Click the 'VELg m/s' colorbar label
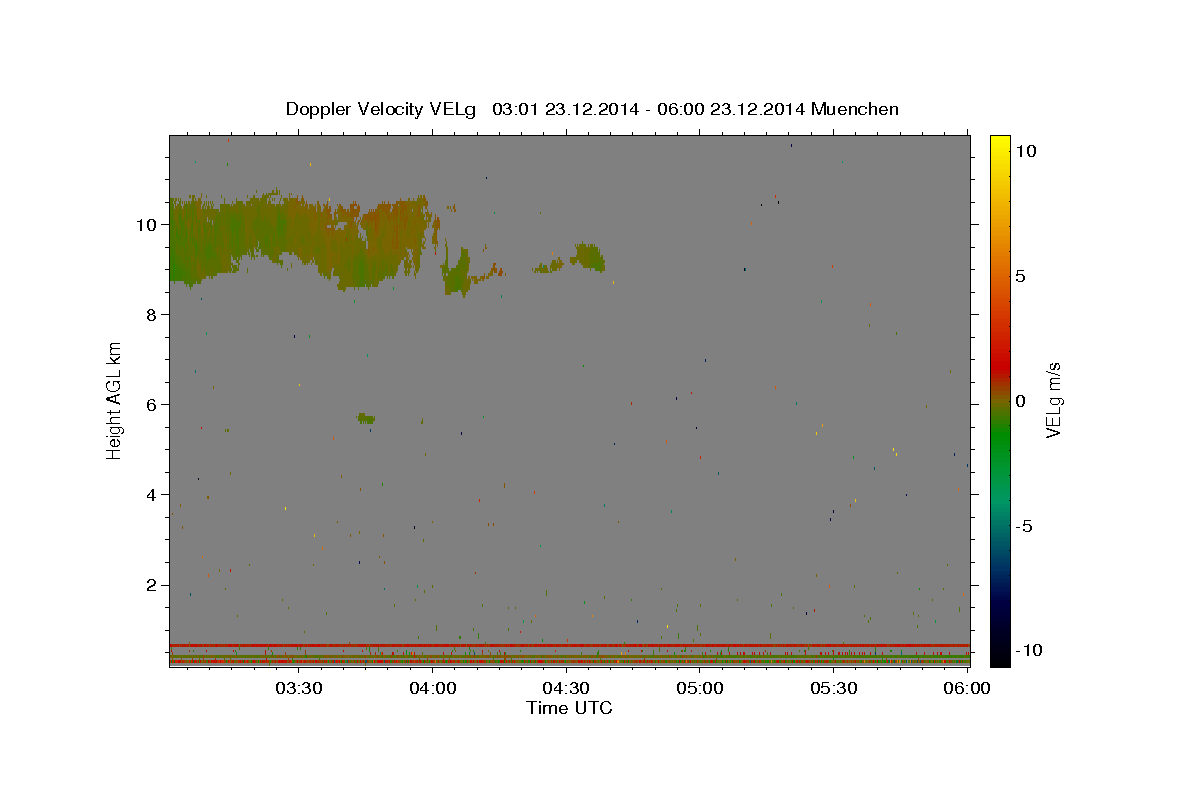1200x800 pixels. 1053,400
